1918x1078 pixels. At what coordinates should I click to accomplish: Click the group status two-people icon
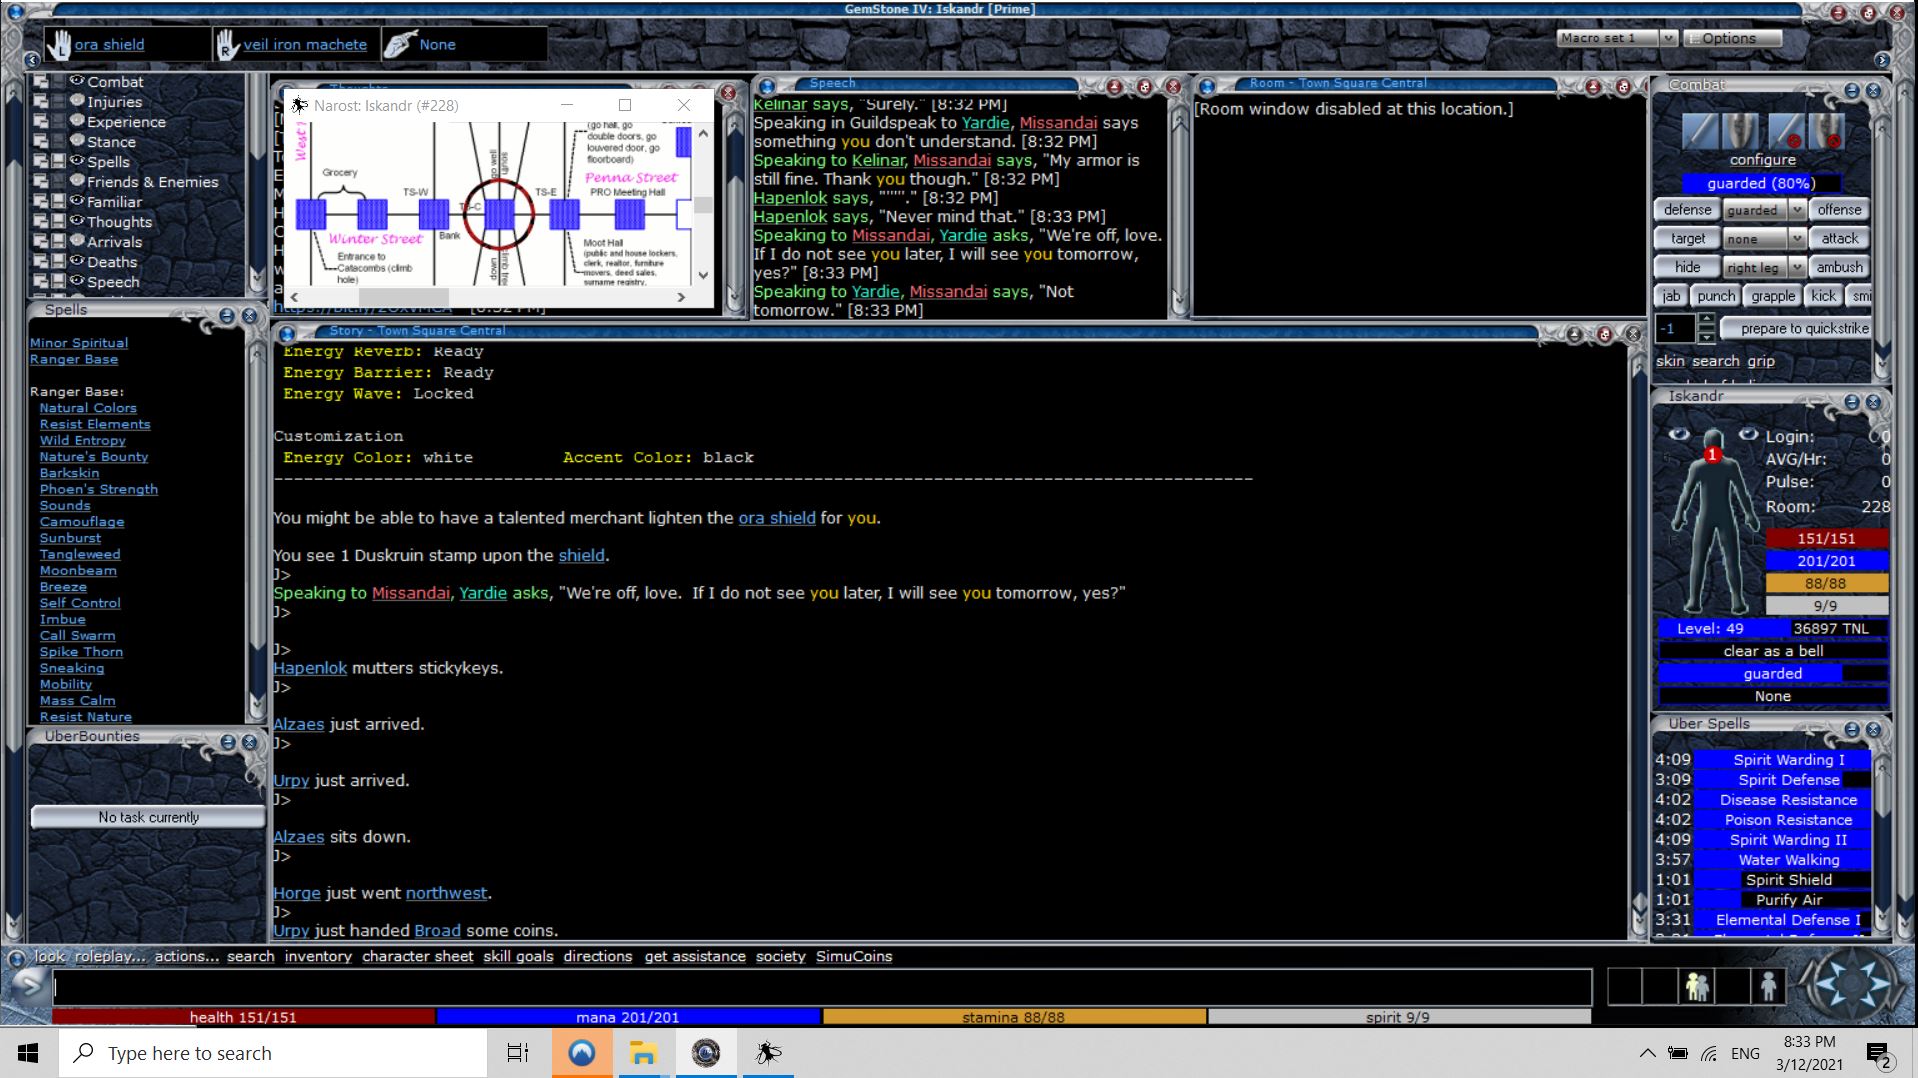click(1696, 986)
